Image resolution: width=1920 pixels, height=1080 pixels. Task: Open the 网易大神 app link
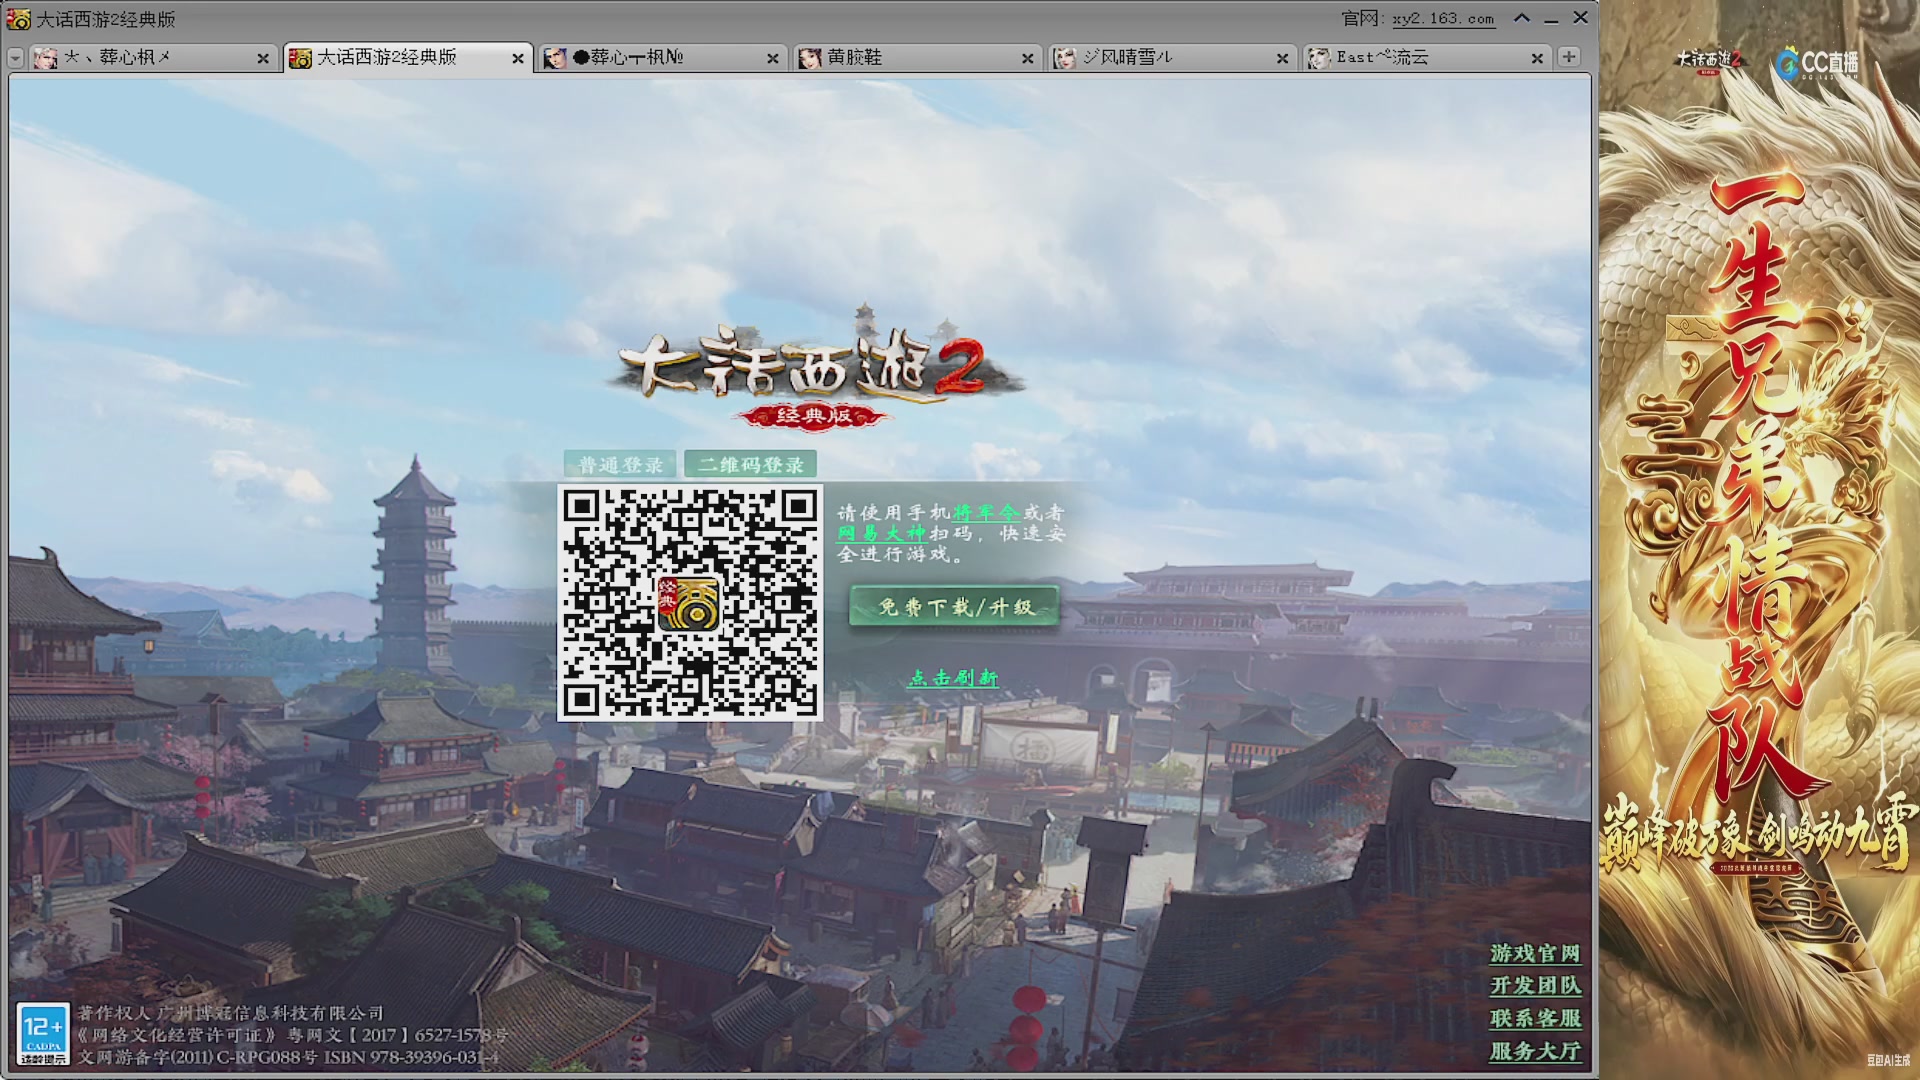click(881, 534)
